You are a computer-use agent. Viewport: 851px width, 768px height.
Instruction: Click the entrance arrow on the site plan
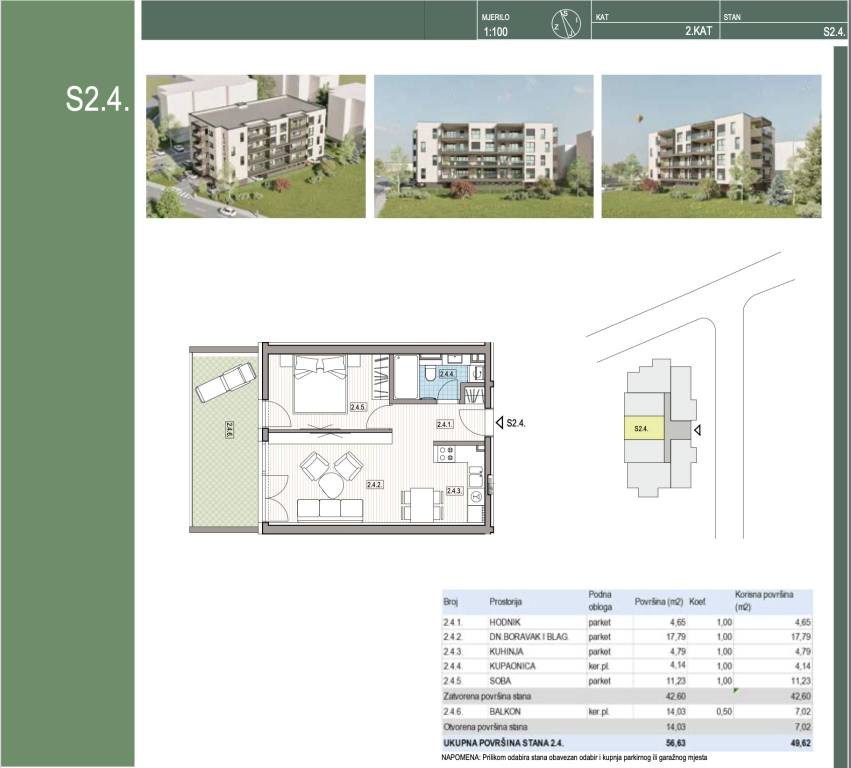point(698,430)
